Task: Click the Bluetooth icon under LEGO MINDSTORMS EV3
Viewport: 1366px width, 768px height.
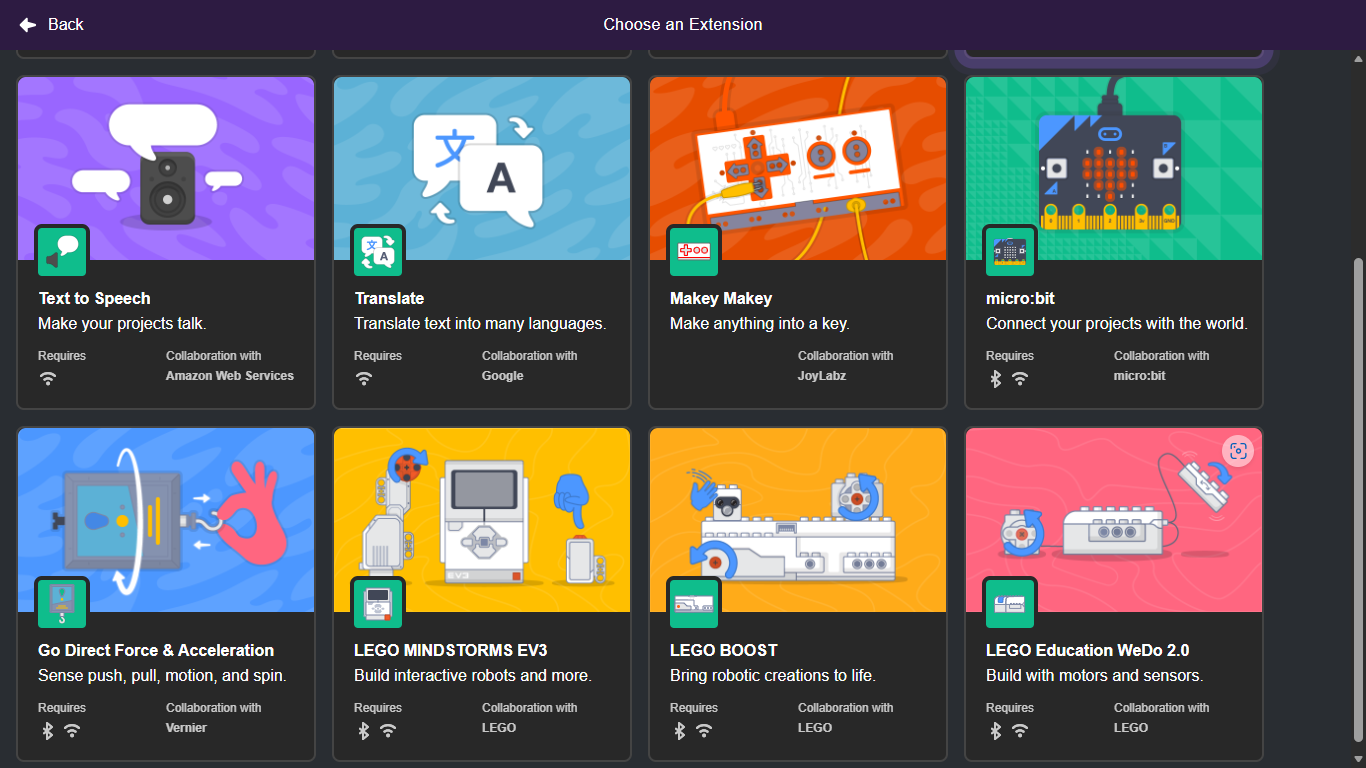Action: [x=363, y=731]
